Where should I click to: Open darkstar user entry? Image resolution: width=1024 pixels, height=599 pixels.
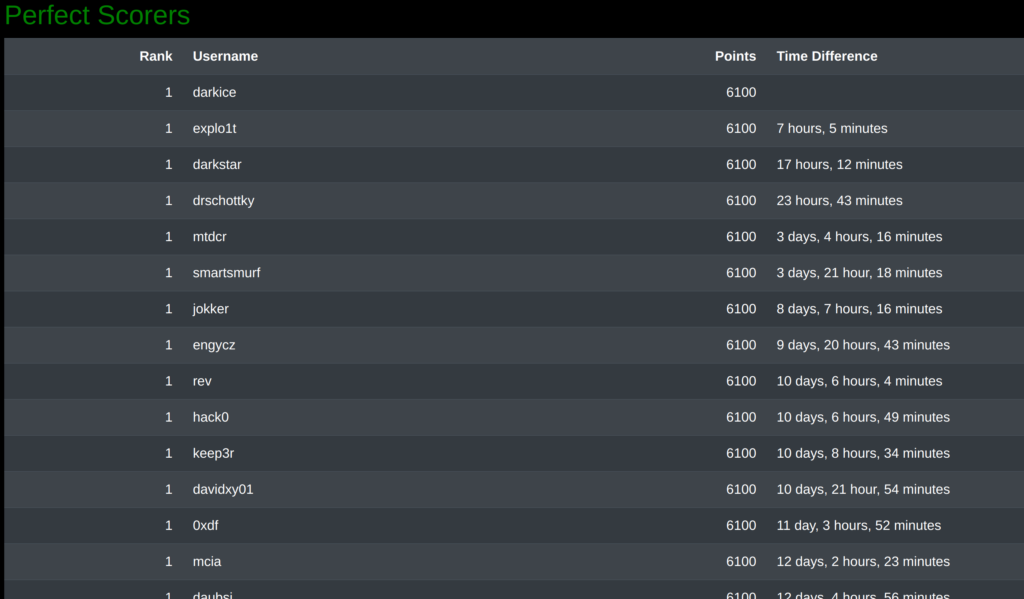coord(217,165)
